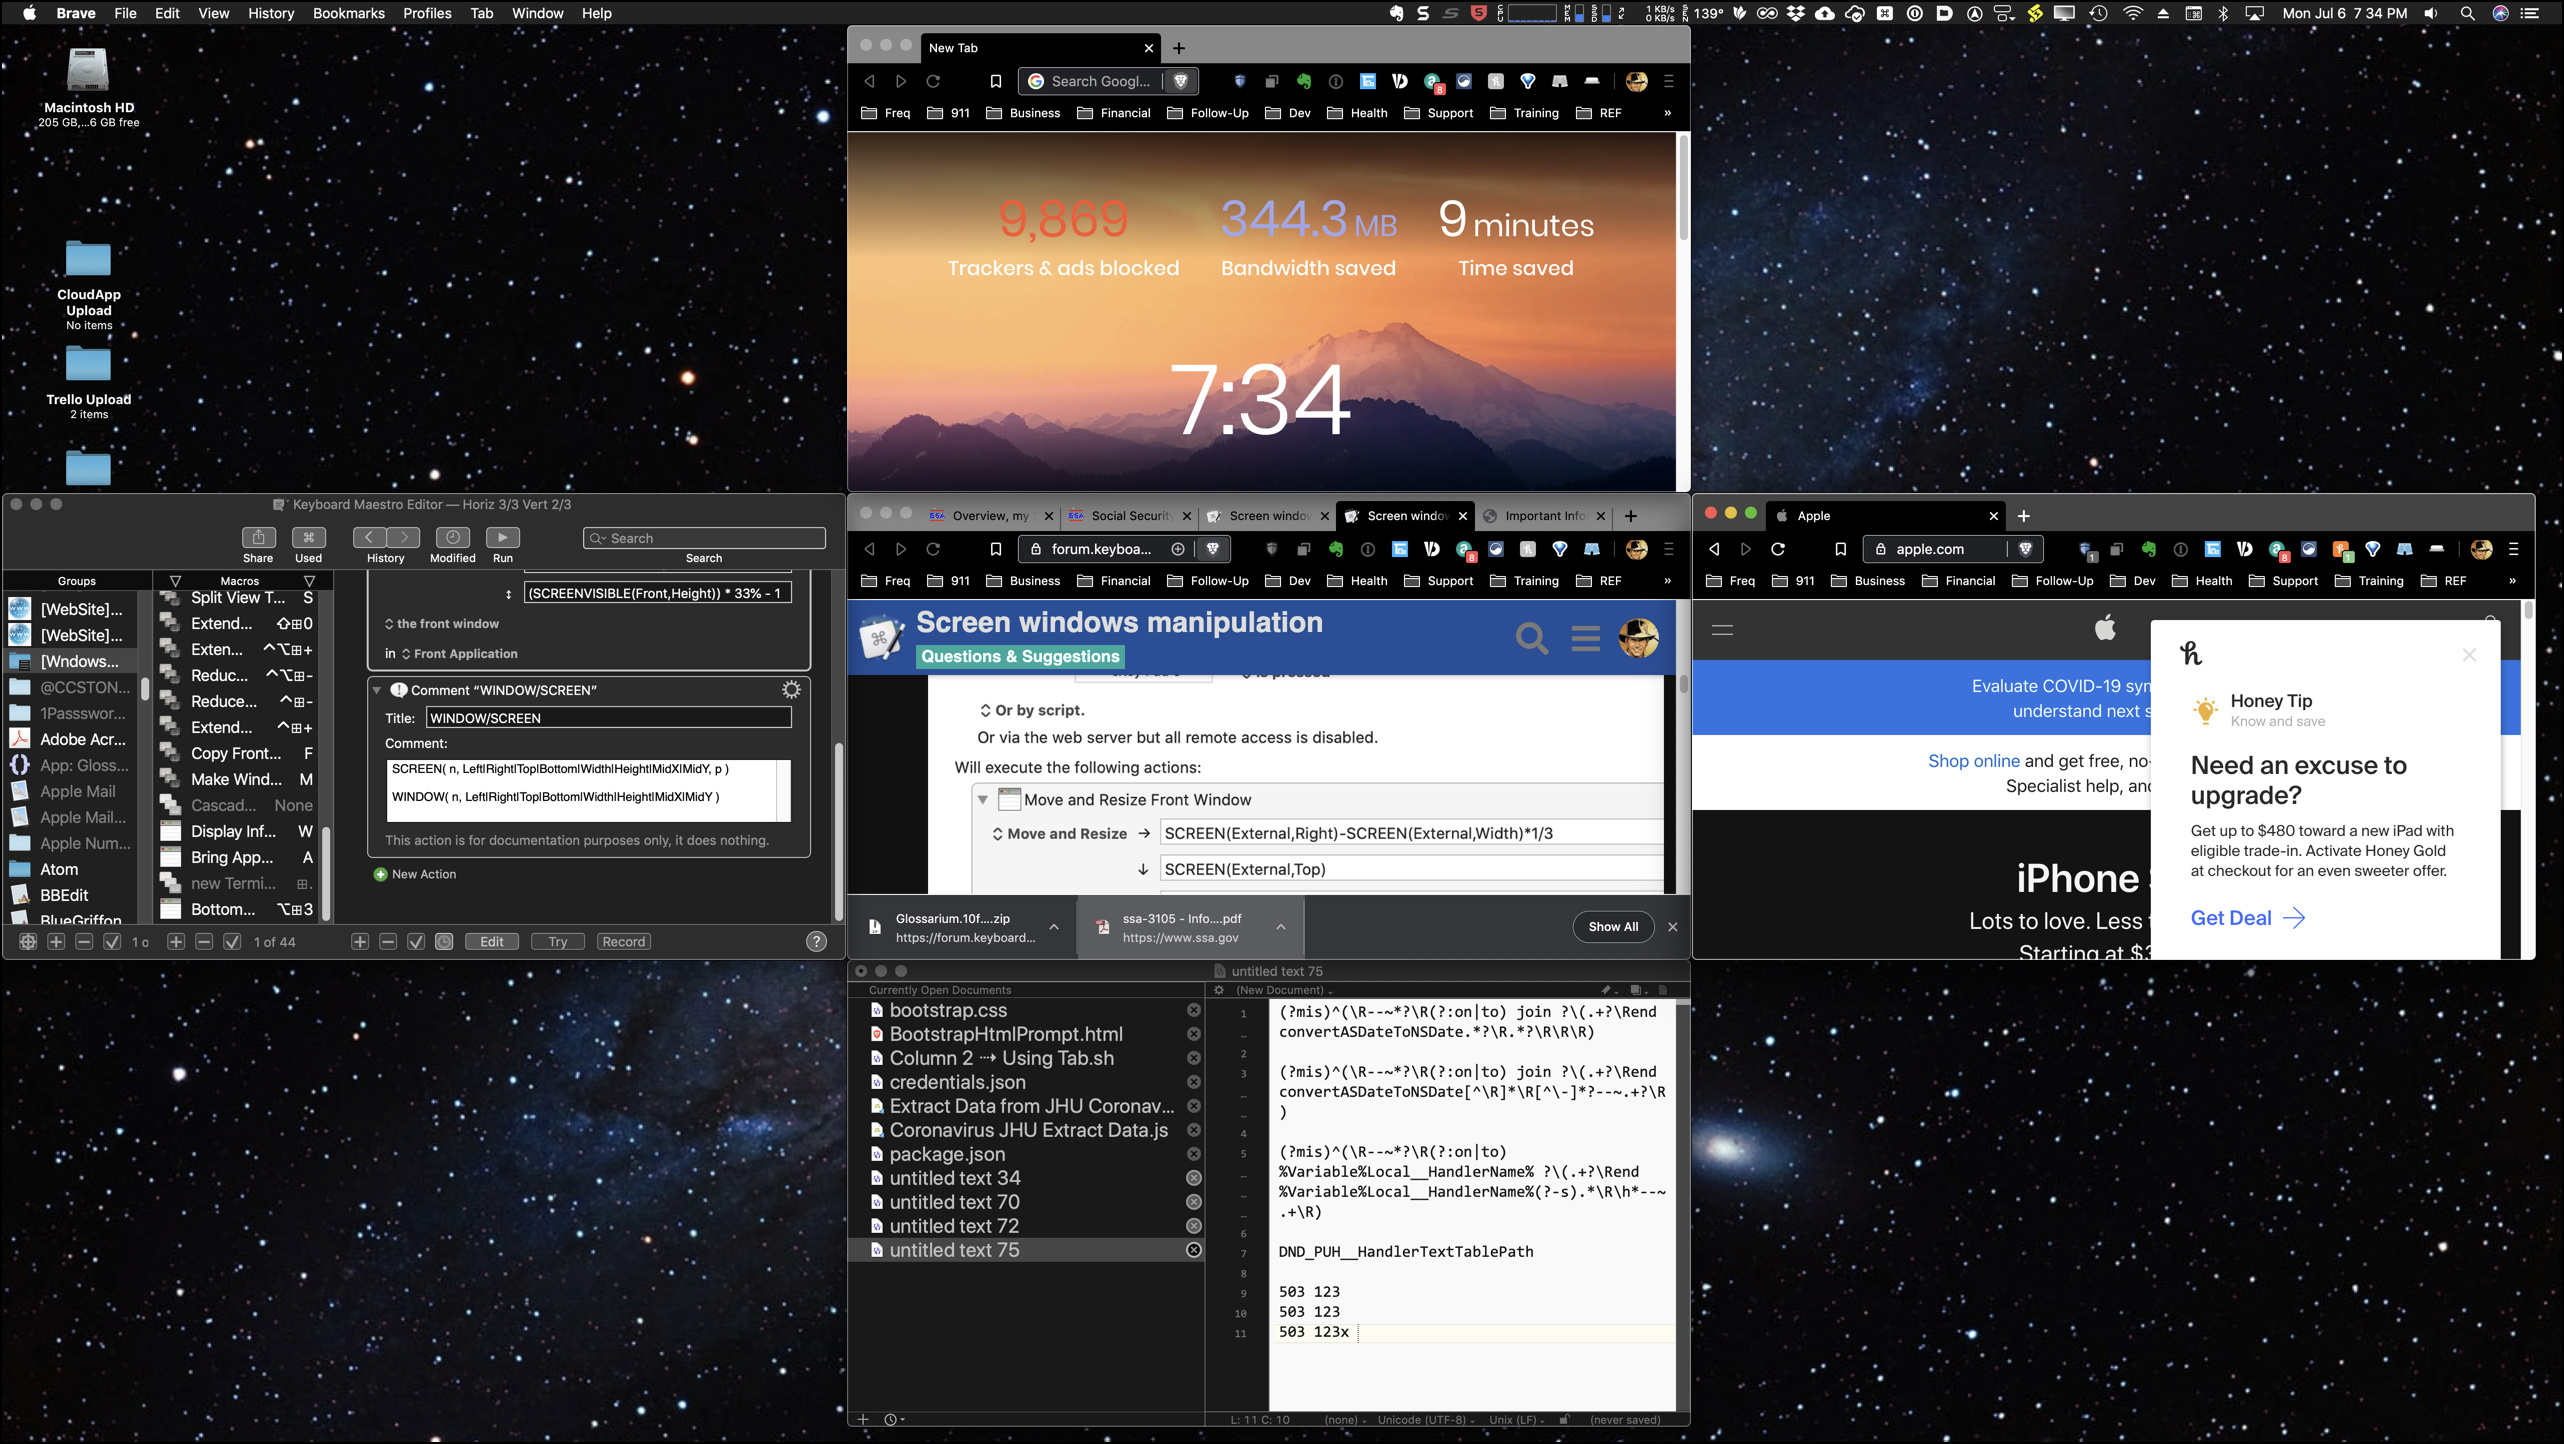This screenshot has height=1444, width=2564.
Task: Select the untitled text 75 file in BBEdit
Action: 954,1250
